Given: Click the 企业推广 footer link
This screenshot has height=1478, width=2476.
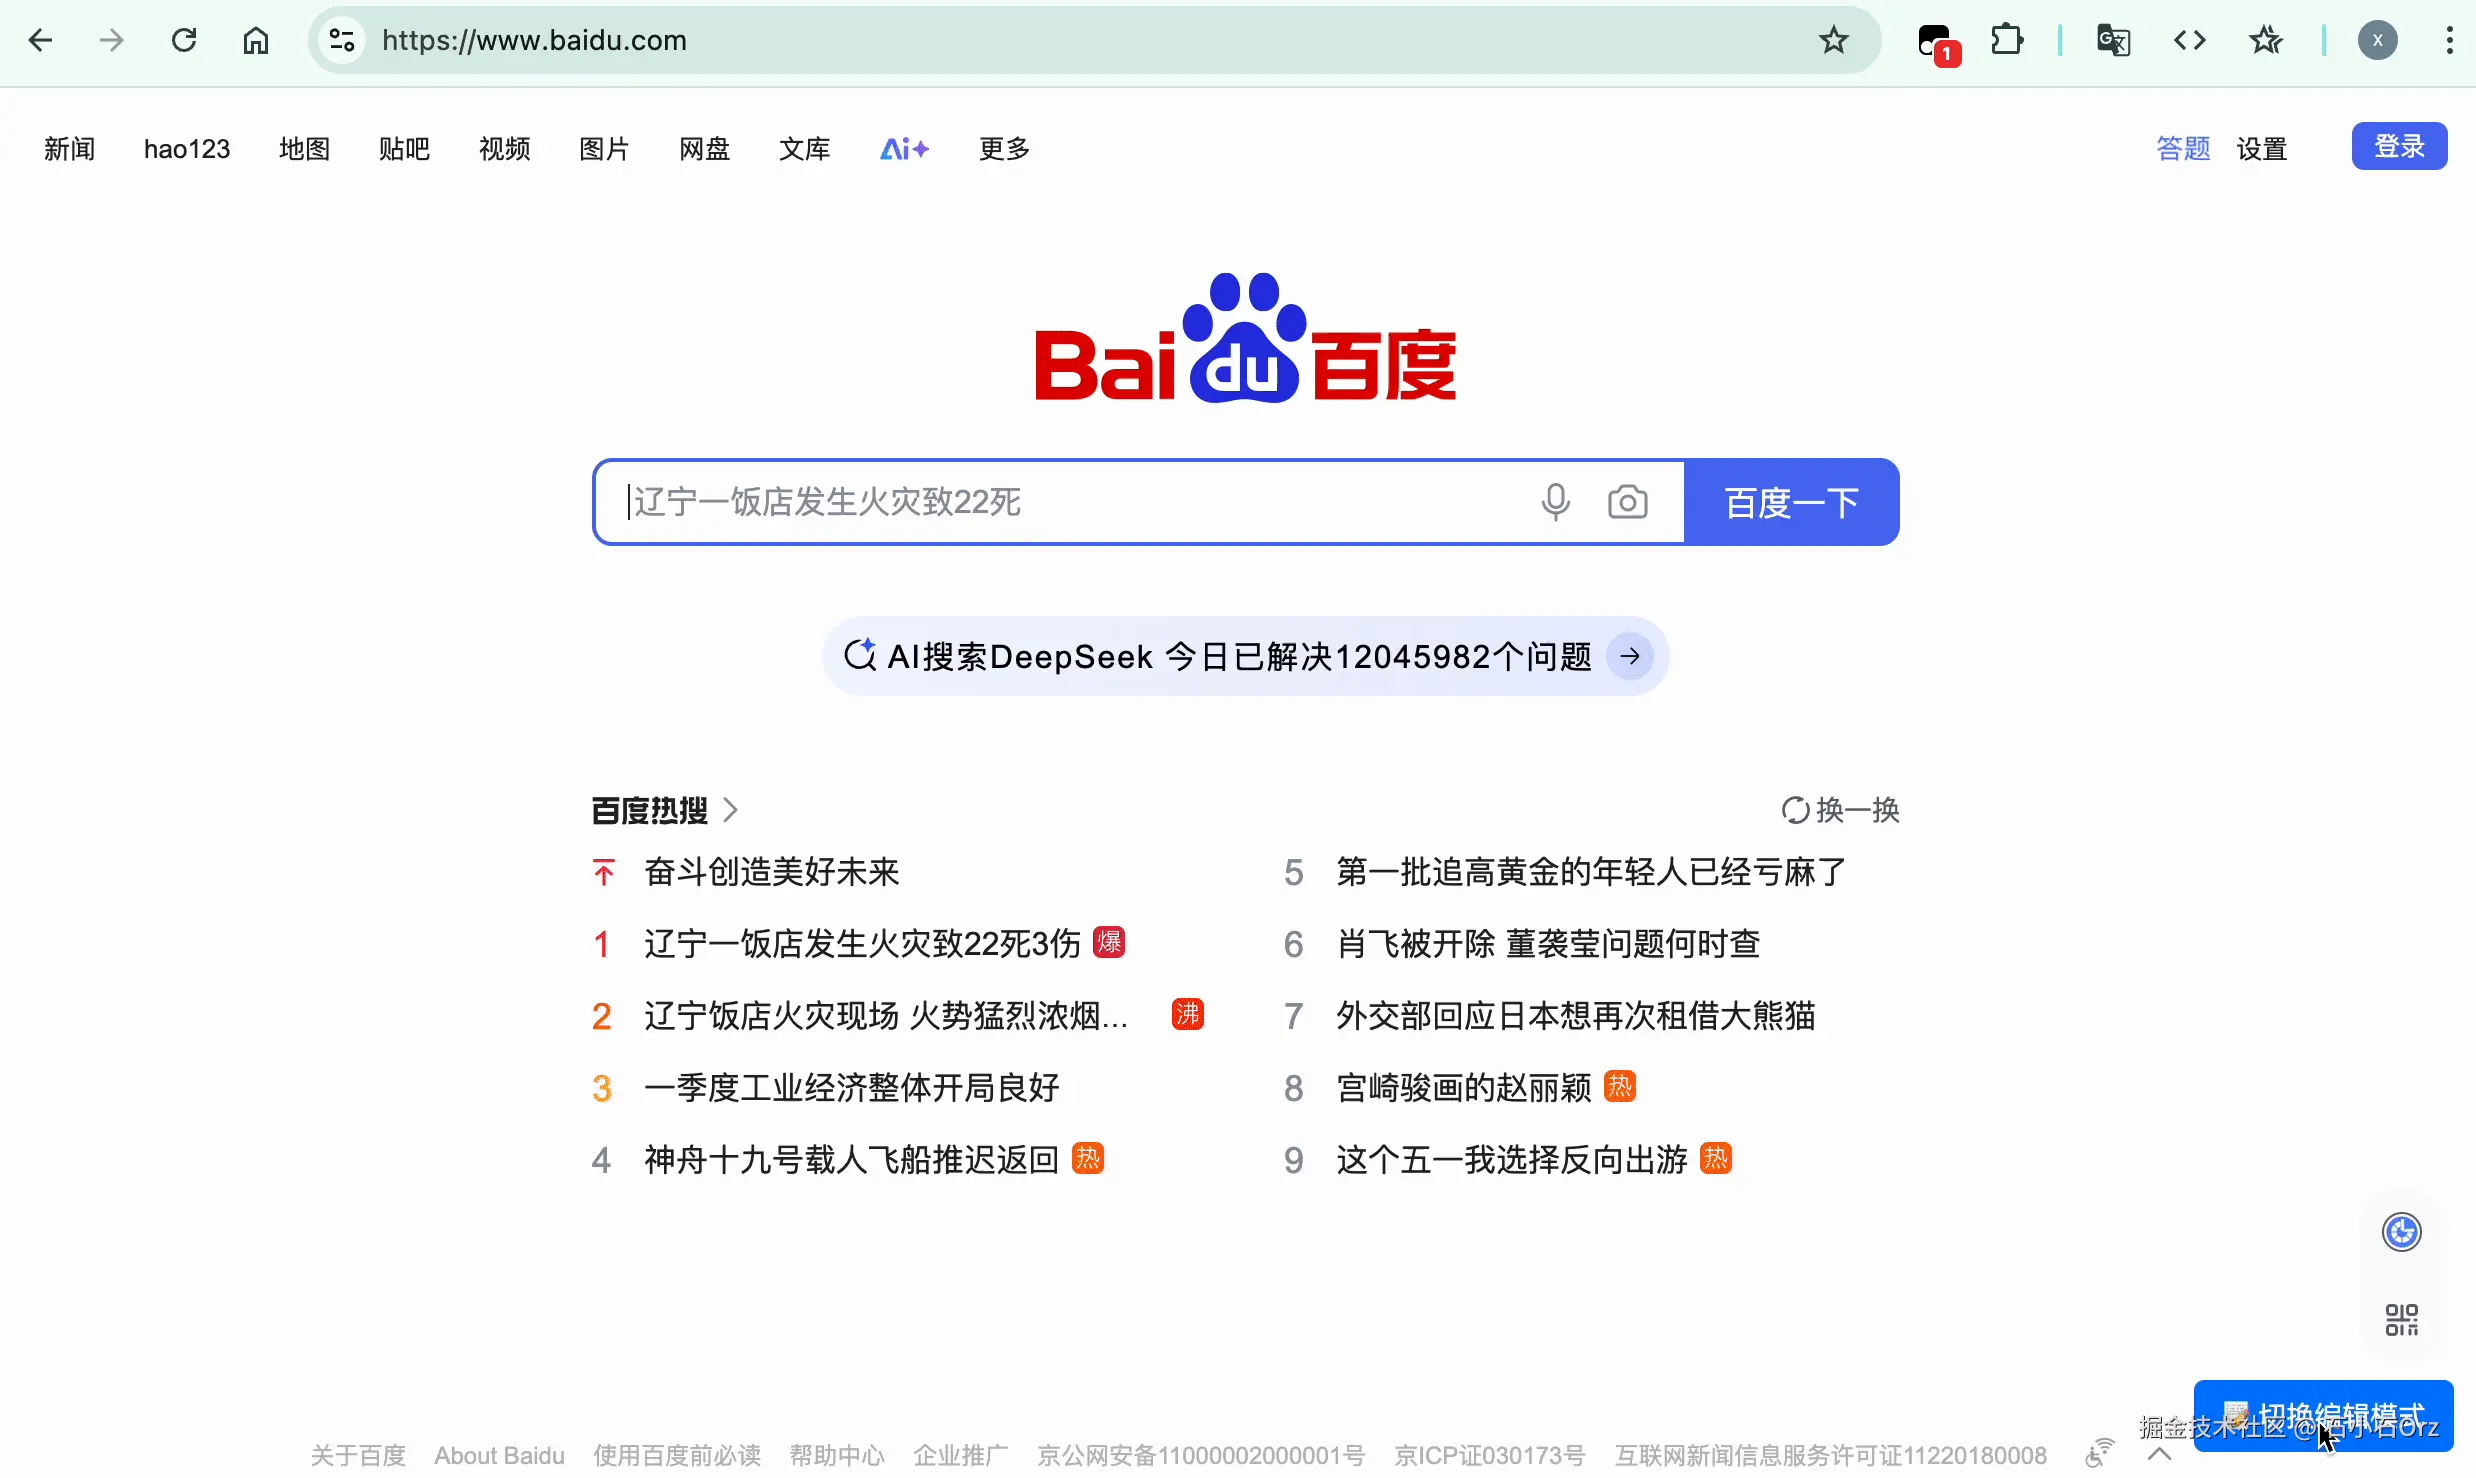Looking at the screenshot, I should (961, 1455).
